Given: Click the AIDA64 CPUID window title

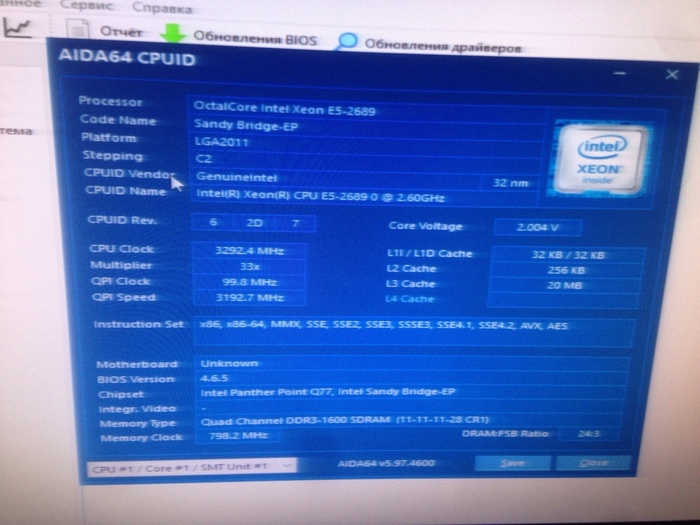Looking at the screenshot, I should (x=127, y=58).
